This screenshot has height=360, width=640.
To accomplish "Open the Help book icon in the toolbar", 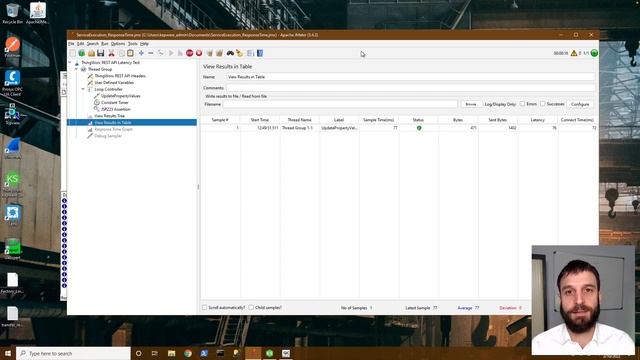I will [260, 53].
